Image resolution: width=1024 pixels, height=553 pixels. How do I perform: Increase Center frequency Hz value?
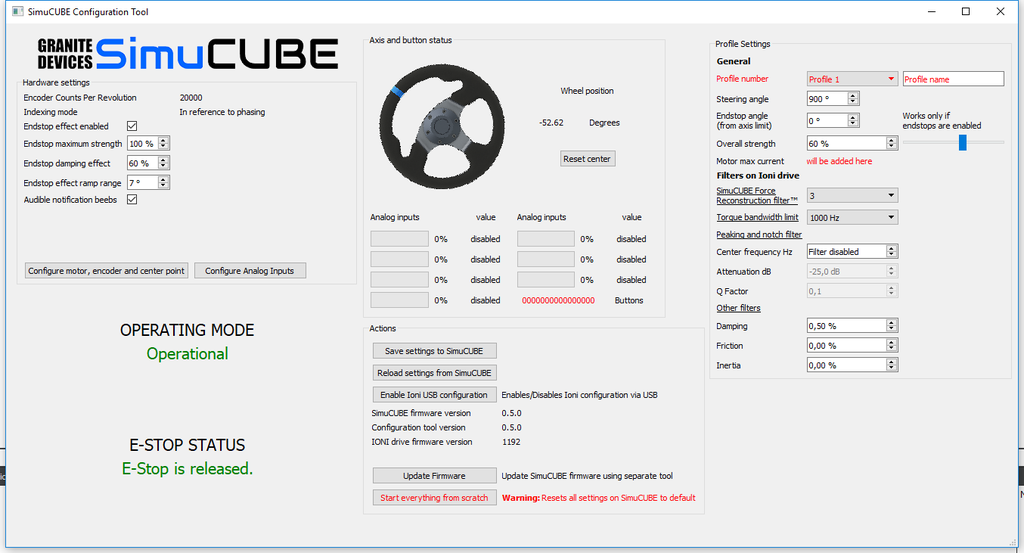tap(891, 248)
